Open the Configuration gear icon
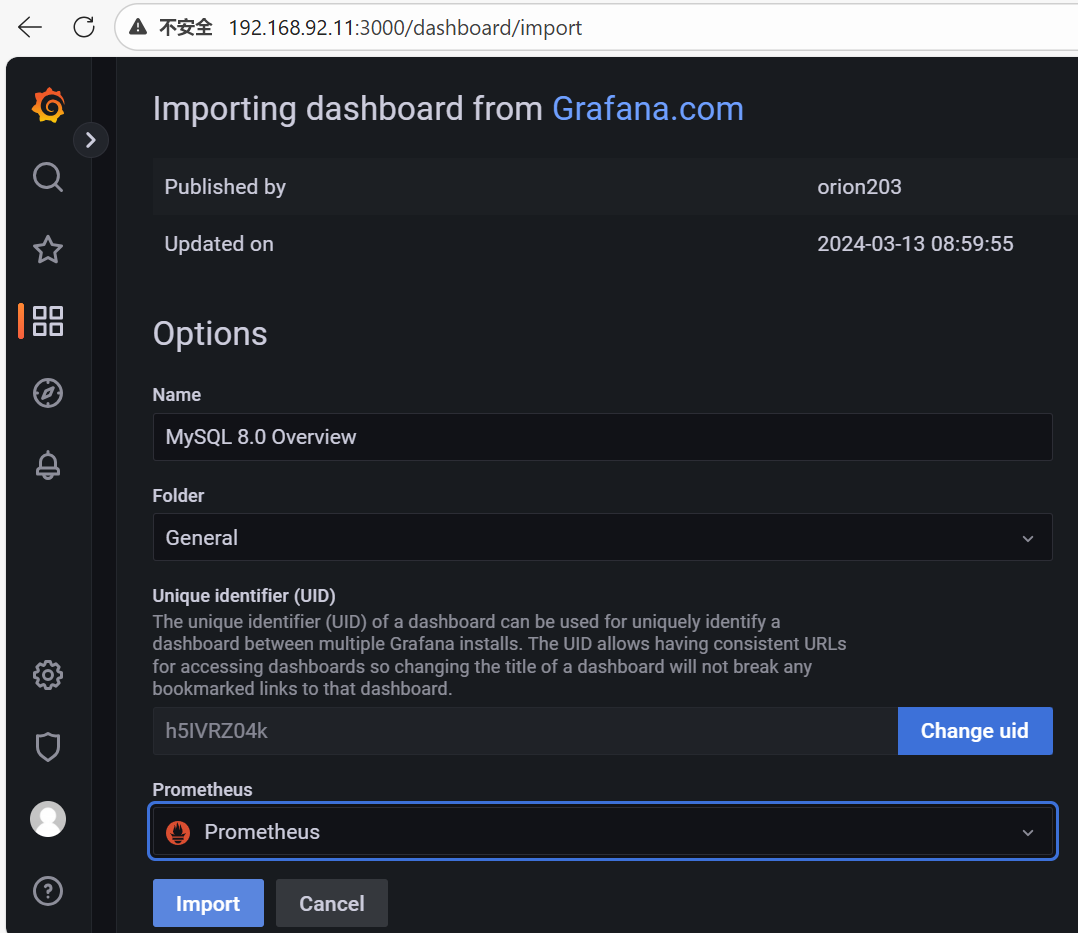Screen dimensions: 1078x933 pos(48,675)
